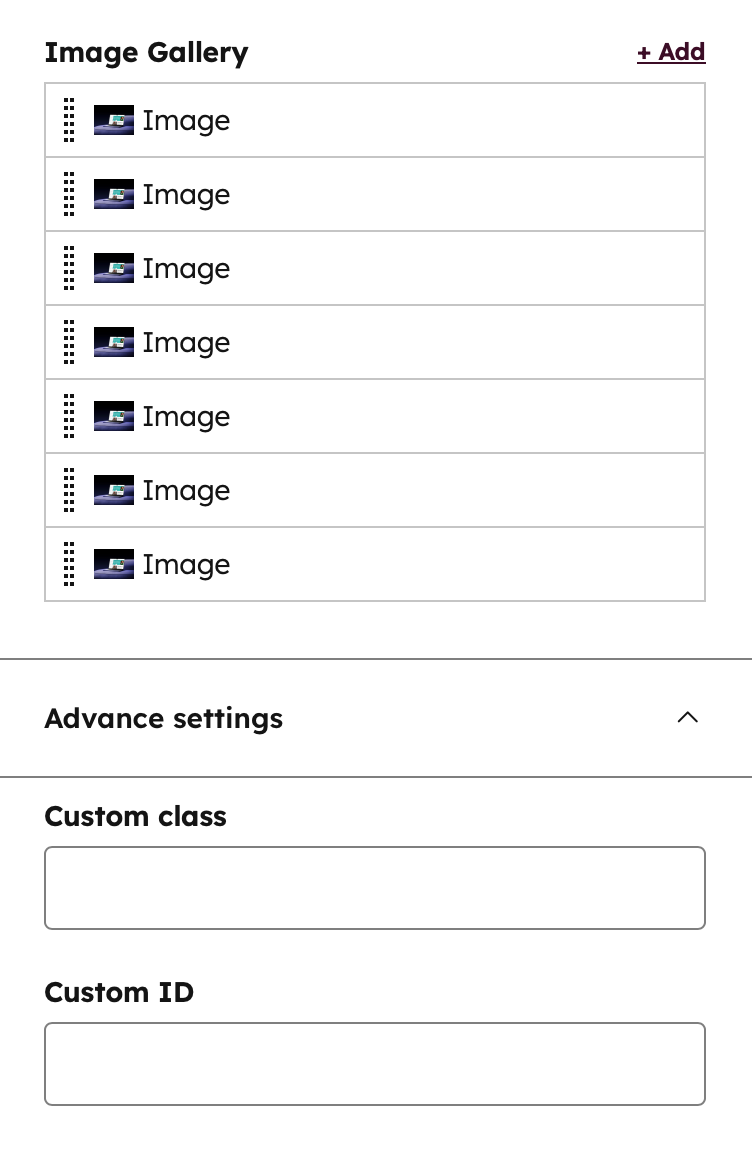Focus the Custom class text field

tap(375, 888)
